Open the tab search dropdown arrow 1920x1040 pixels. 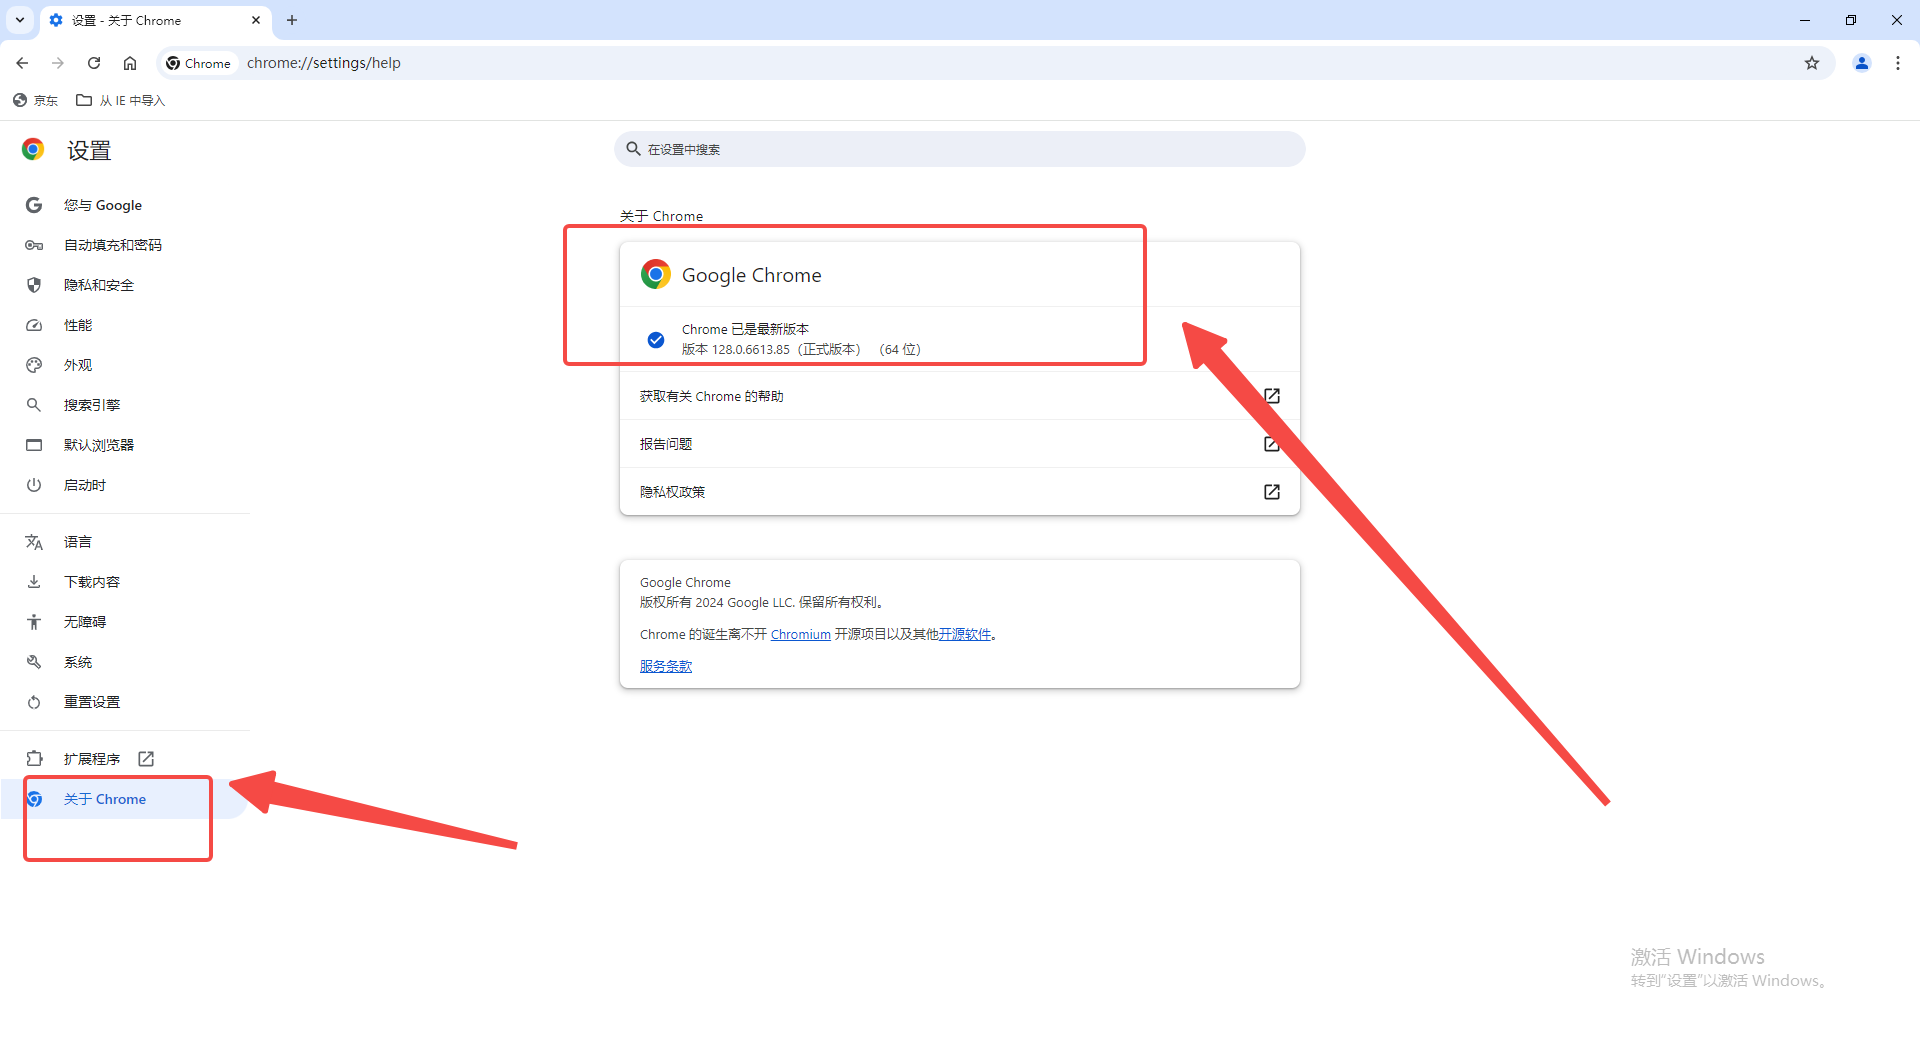[20, 20]
